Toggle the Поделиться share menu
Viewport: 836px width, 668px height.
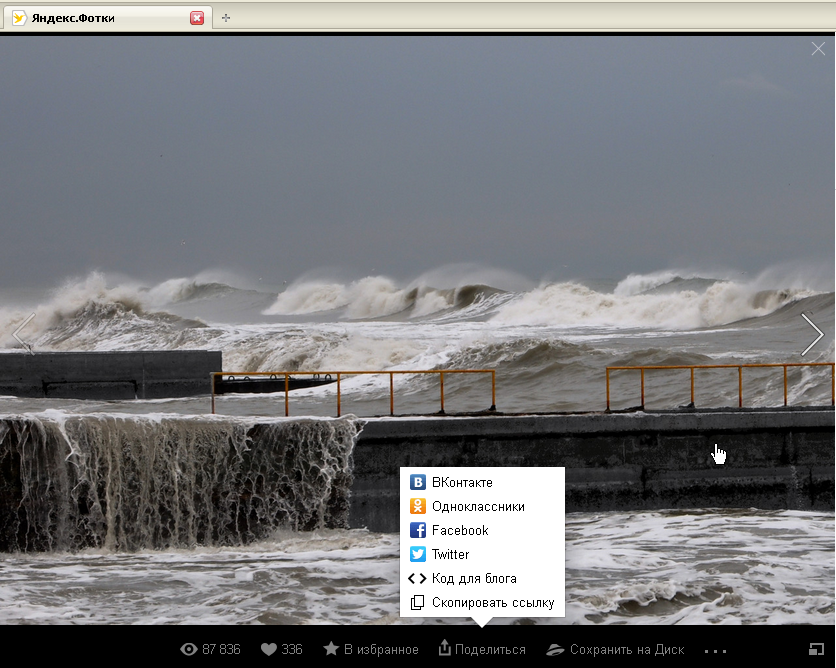[482, 649]
